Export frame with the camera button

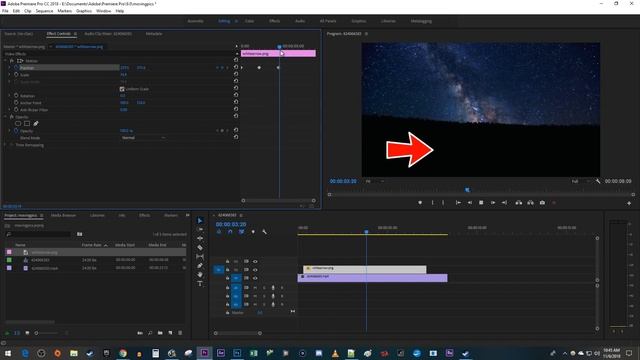coord(542,202)
